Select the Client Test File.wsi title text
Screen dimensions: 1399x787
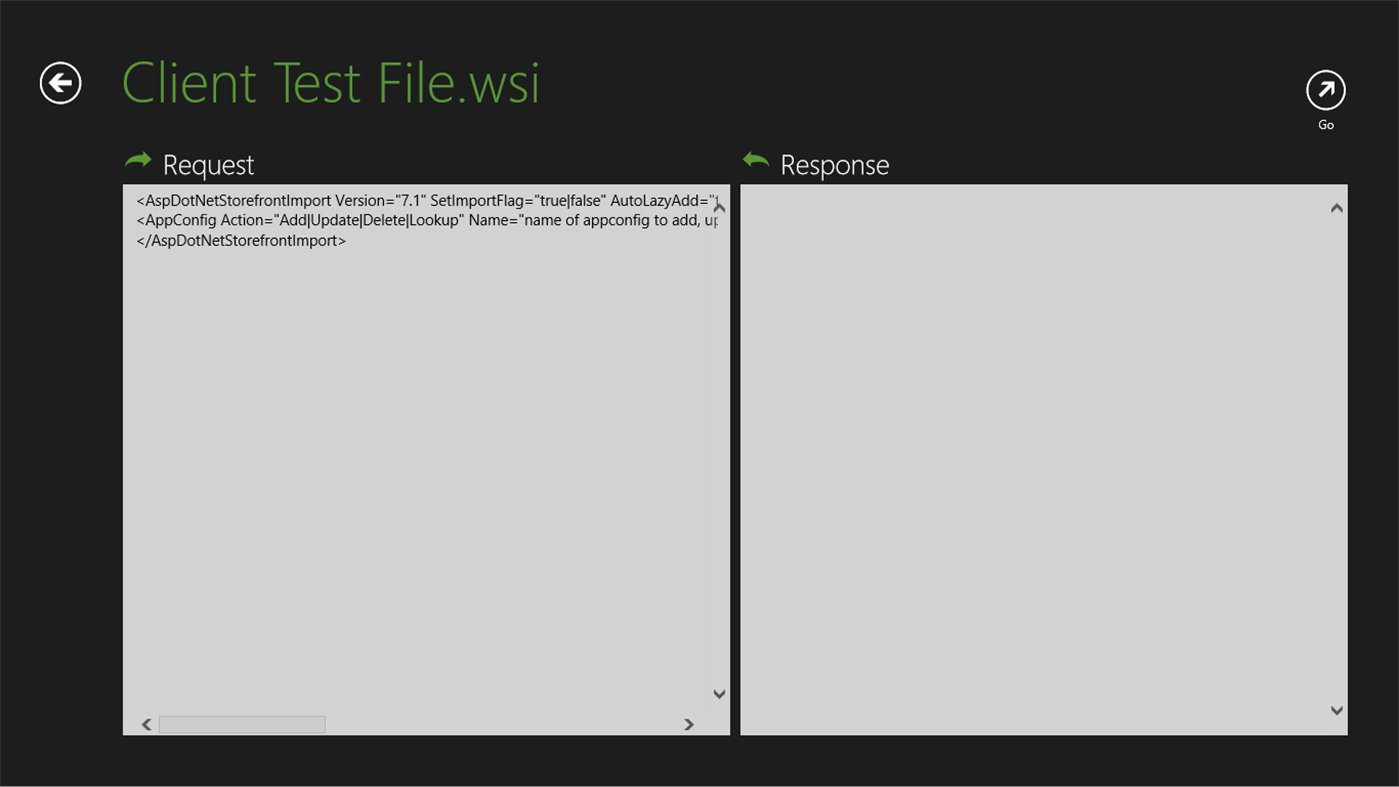(330, 82)
